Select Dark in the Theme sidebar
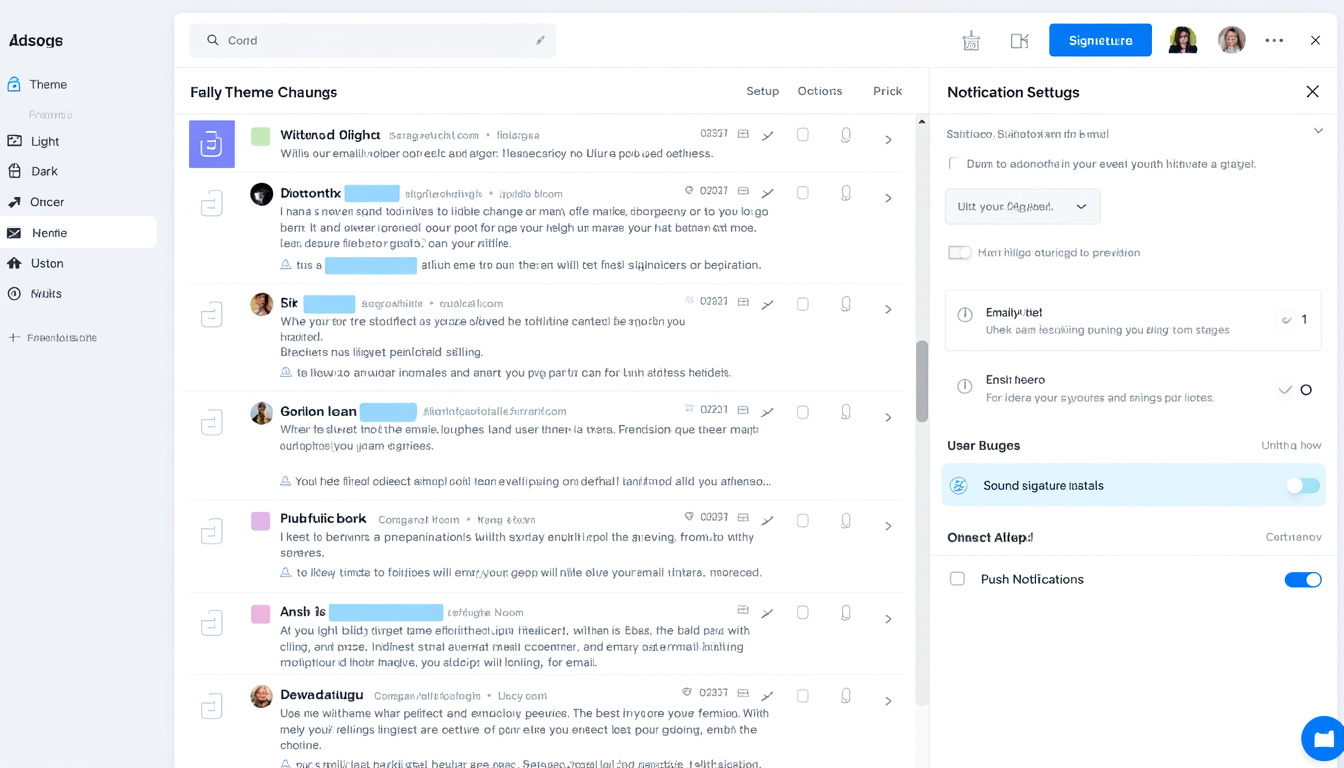Screen dimensions: 1344x768 [x=44, y=171]
